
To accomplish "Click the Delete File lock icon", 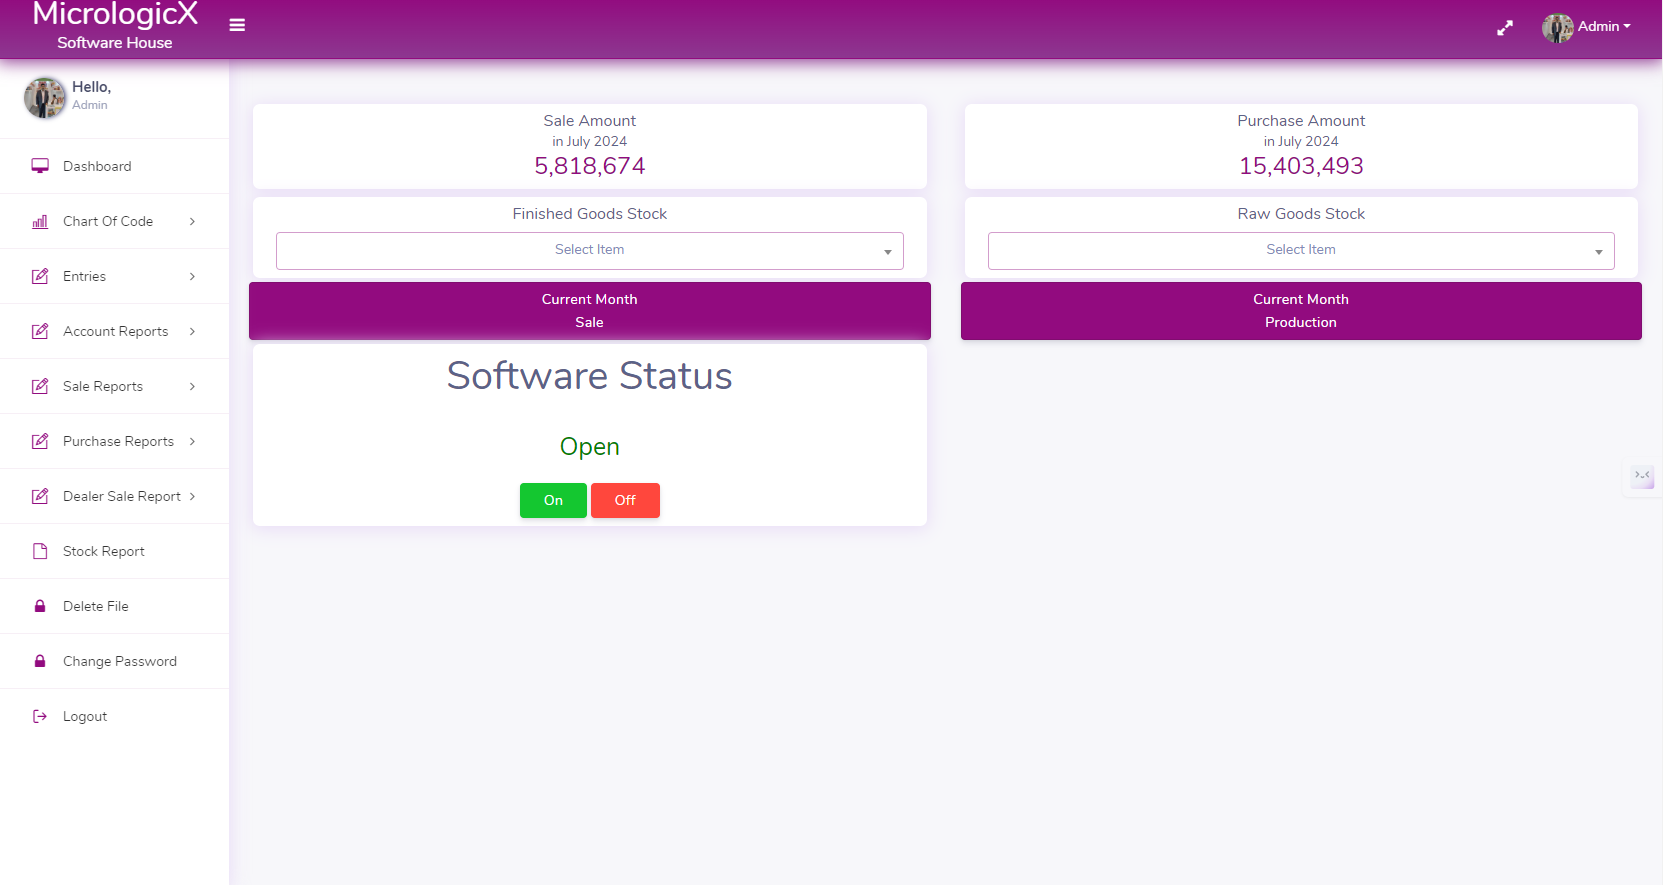I will (x=40, y=606).
